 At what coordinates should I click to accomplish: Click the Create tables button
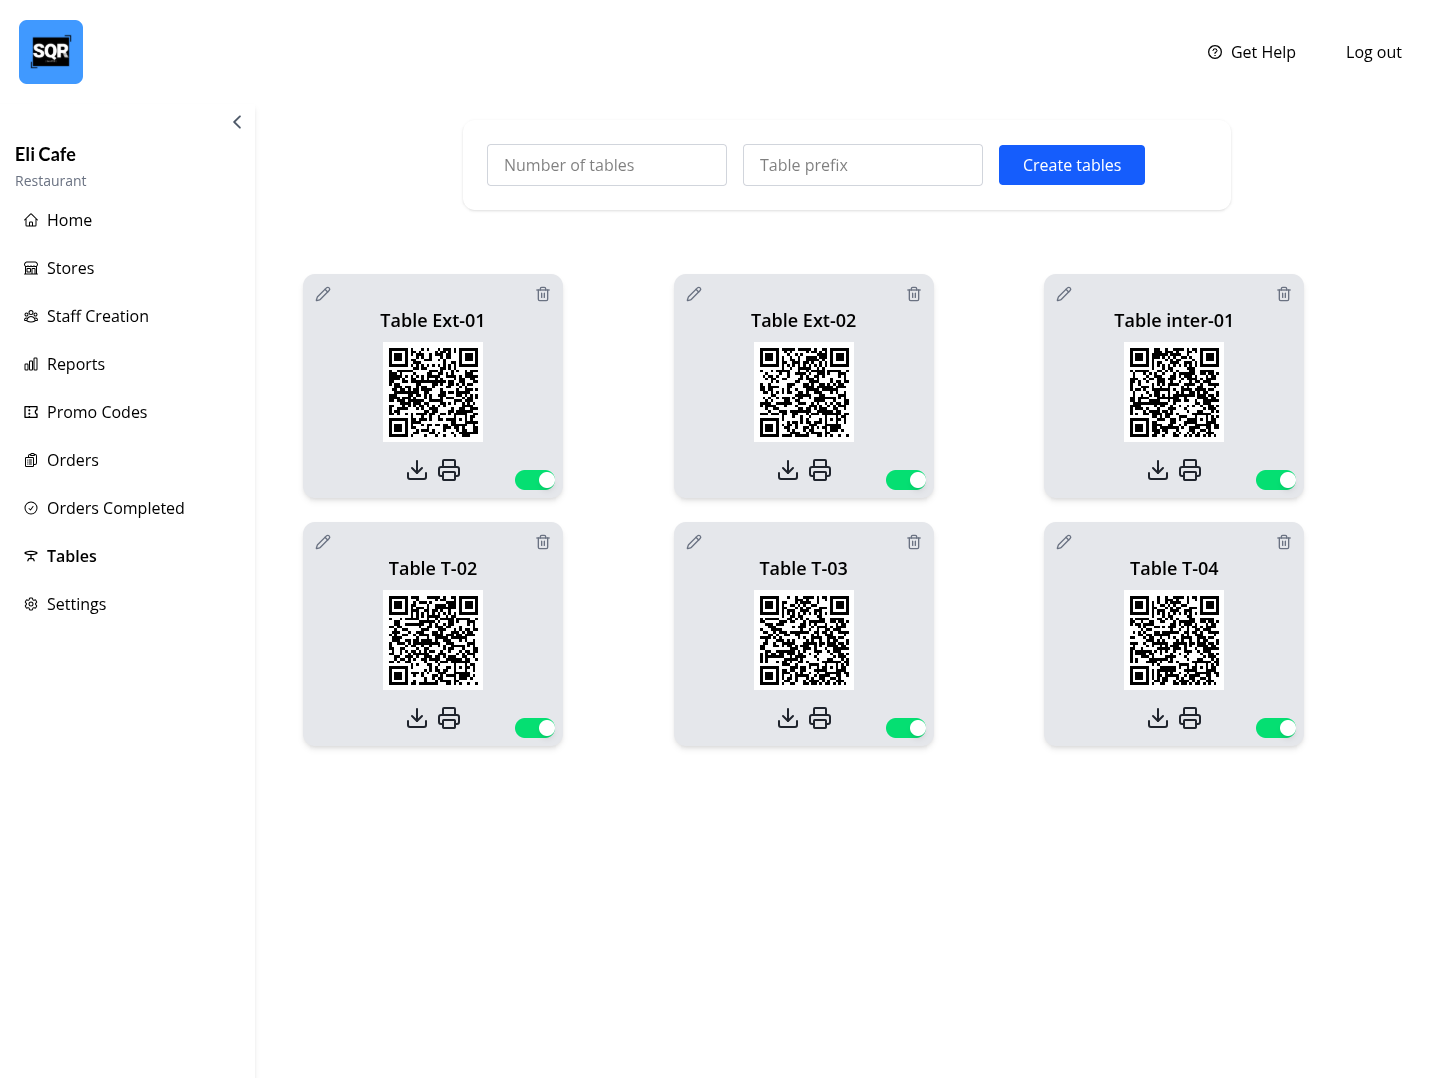pos(1072,165)
